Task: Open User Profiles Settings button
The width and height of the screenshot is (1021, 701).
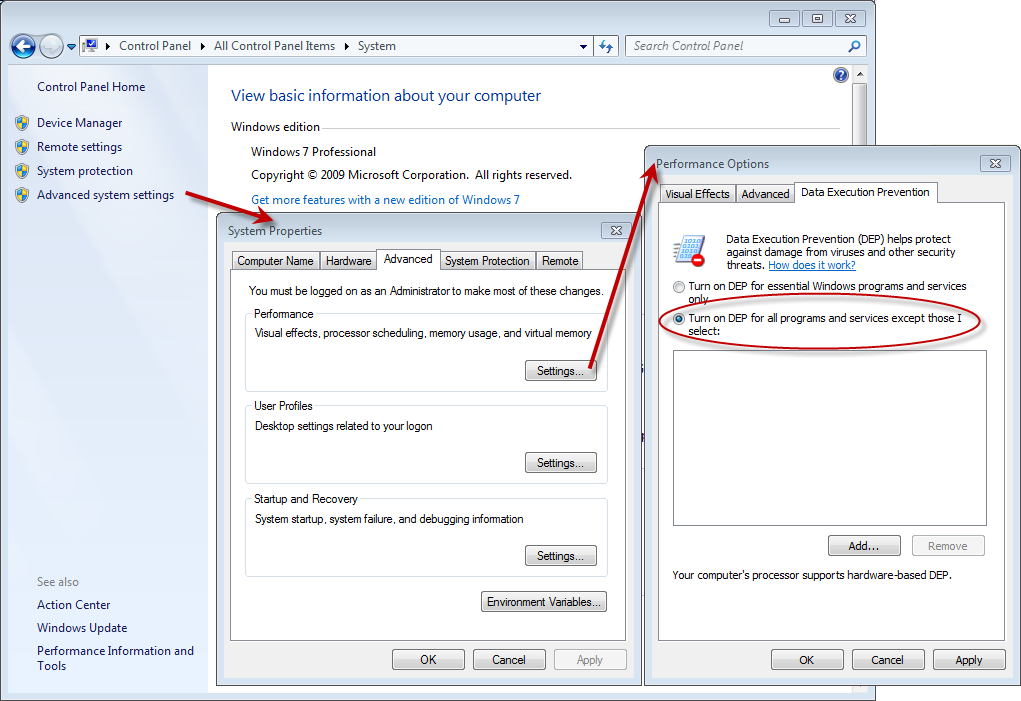Action: (561, 463)
